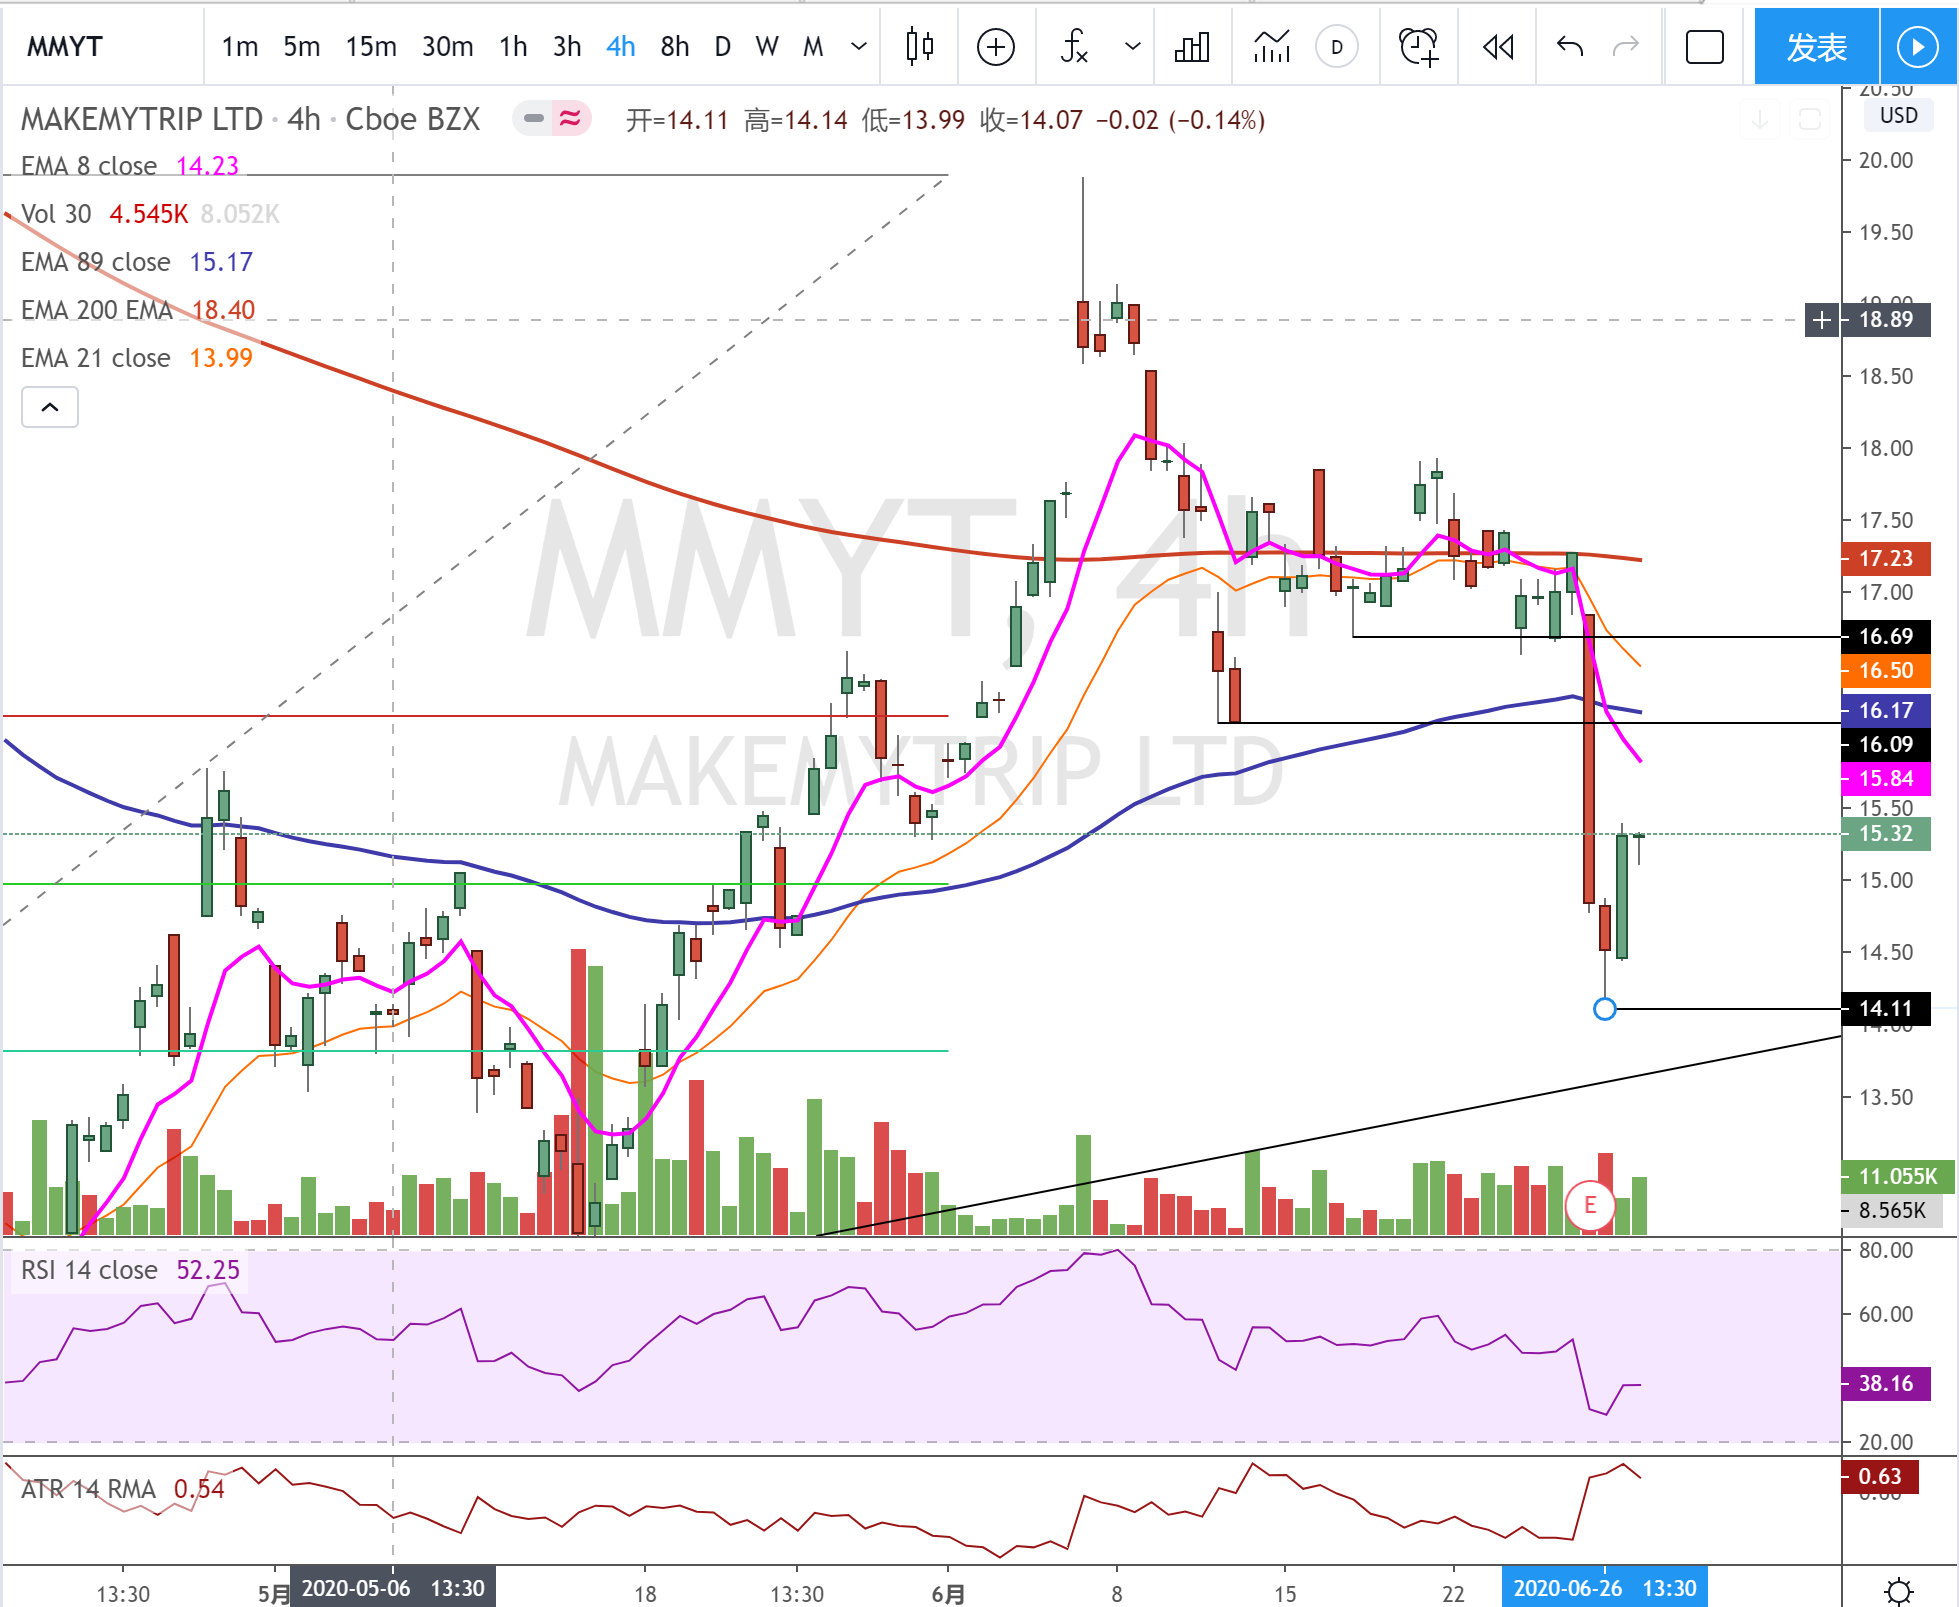The width and height of the screenshot is (1959, 1607).
Task: Click the faded square pane icon near USD
Action: [x=1810, y=119]
